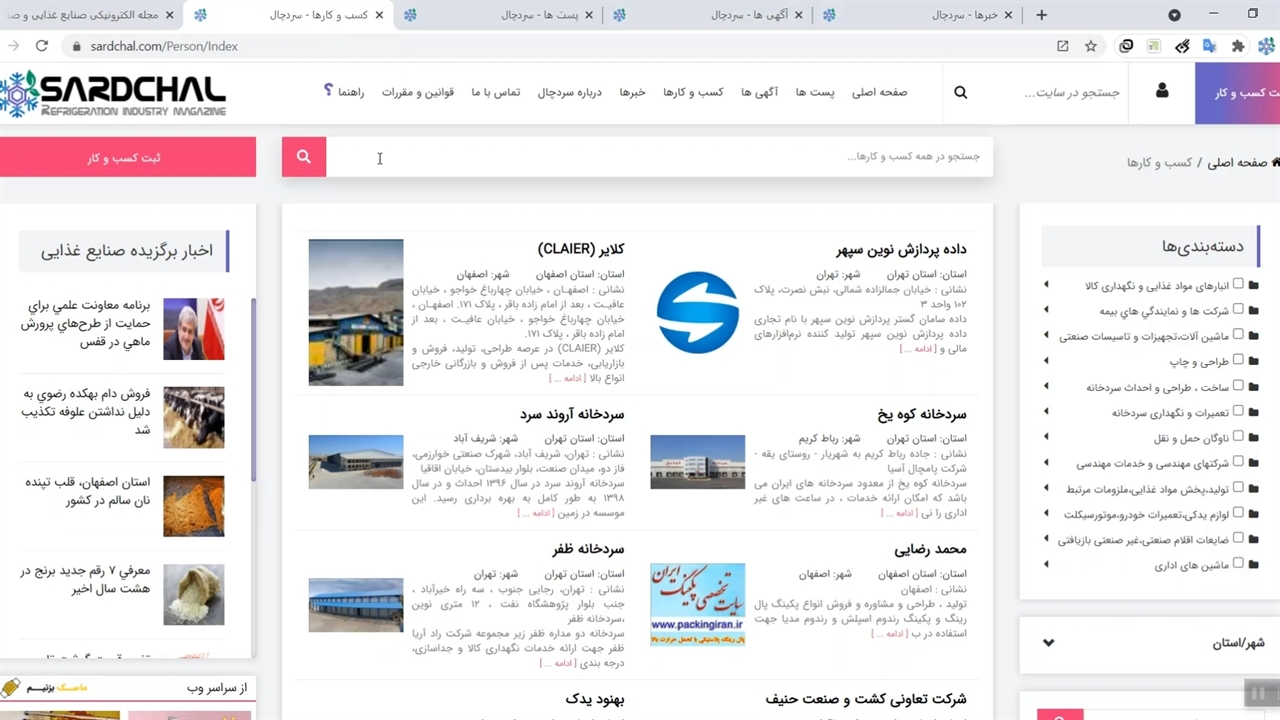Screen dimensions: 1280x720
Task: Click the 'جستجو در همه کسب و کارها' search field
Action: (660, 157)
